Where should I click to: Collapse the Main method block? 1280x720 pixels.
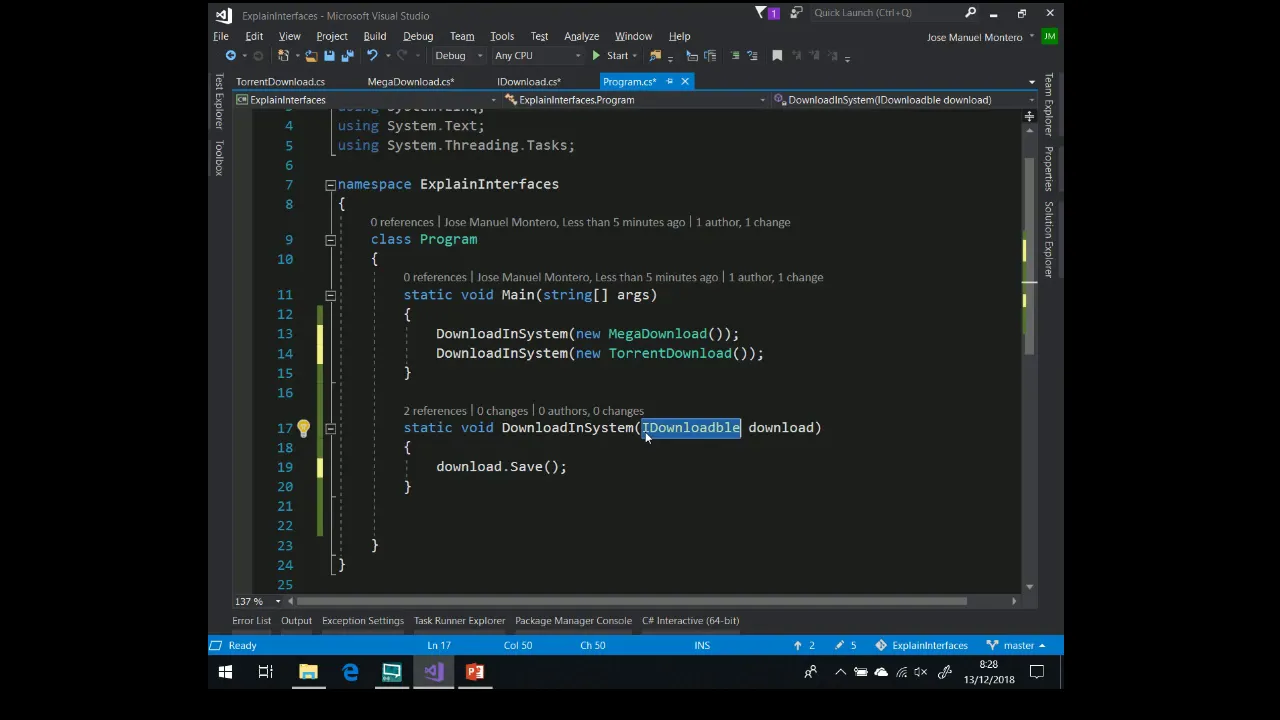coord(330,295)
